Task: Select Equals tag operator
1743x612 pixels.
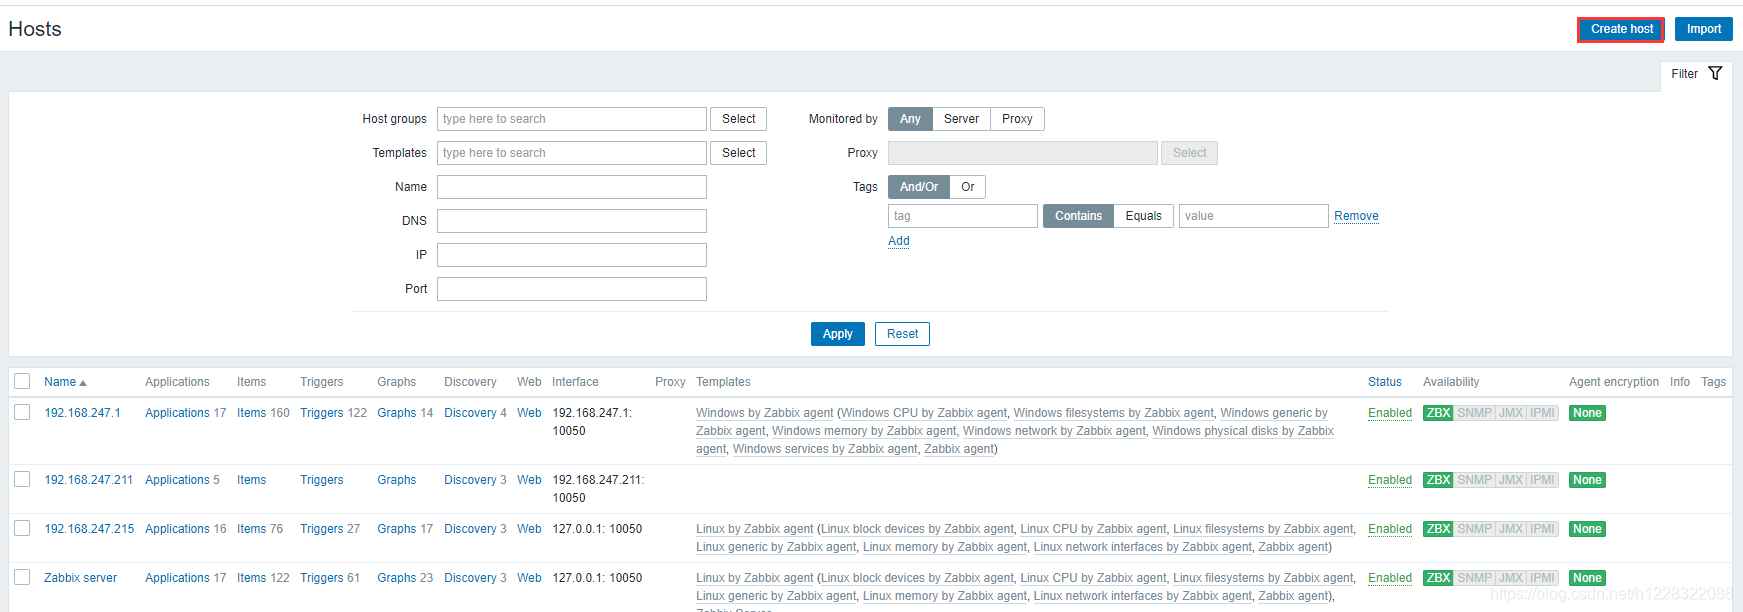Action: point(1143,216)
